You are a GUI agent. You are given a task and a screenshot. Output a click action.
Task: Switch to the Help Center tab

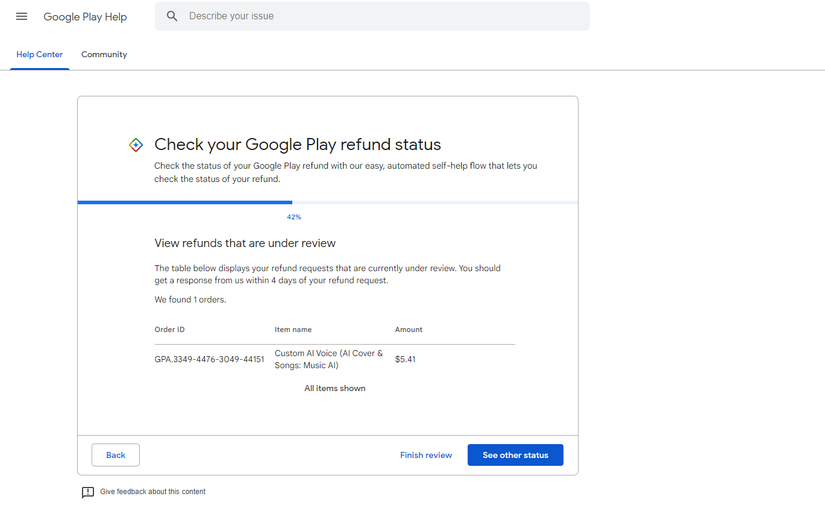[x=39, y=54]
